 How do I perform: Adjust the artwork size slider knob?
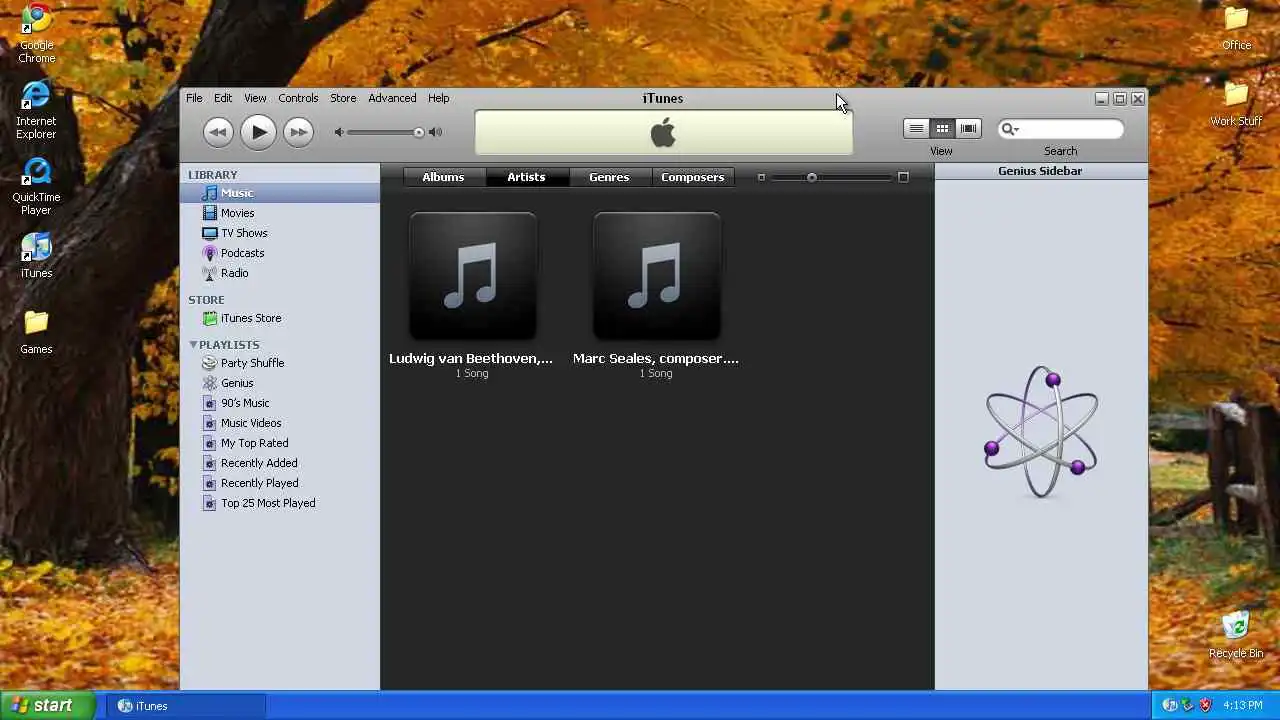812,177
